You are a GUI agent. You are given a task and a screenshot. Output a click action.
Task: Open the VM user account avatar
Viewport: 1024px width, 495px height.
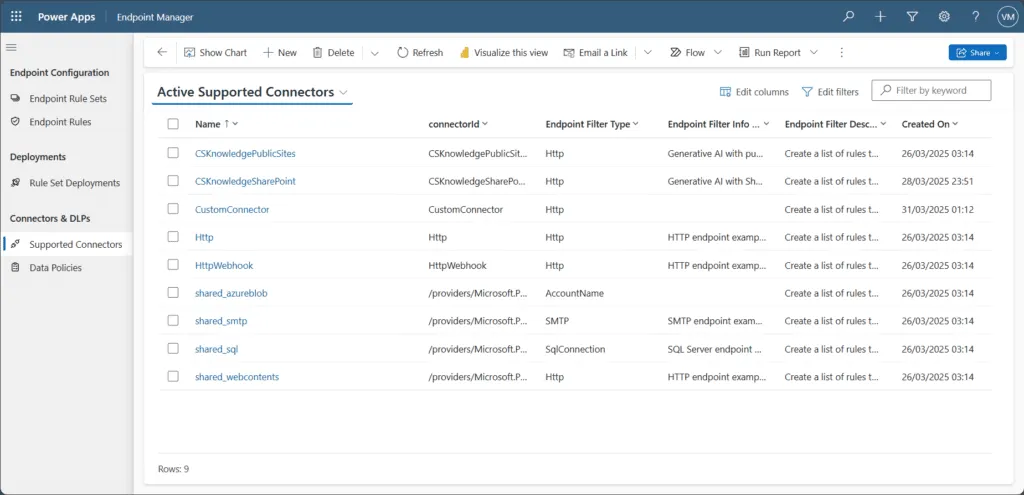pyautogui.click(x=1006, y=17)
